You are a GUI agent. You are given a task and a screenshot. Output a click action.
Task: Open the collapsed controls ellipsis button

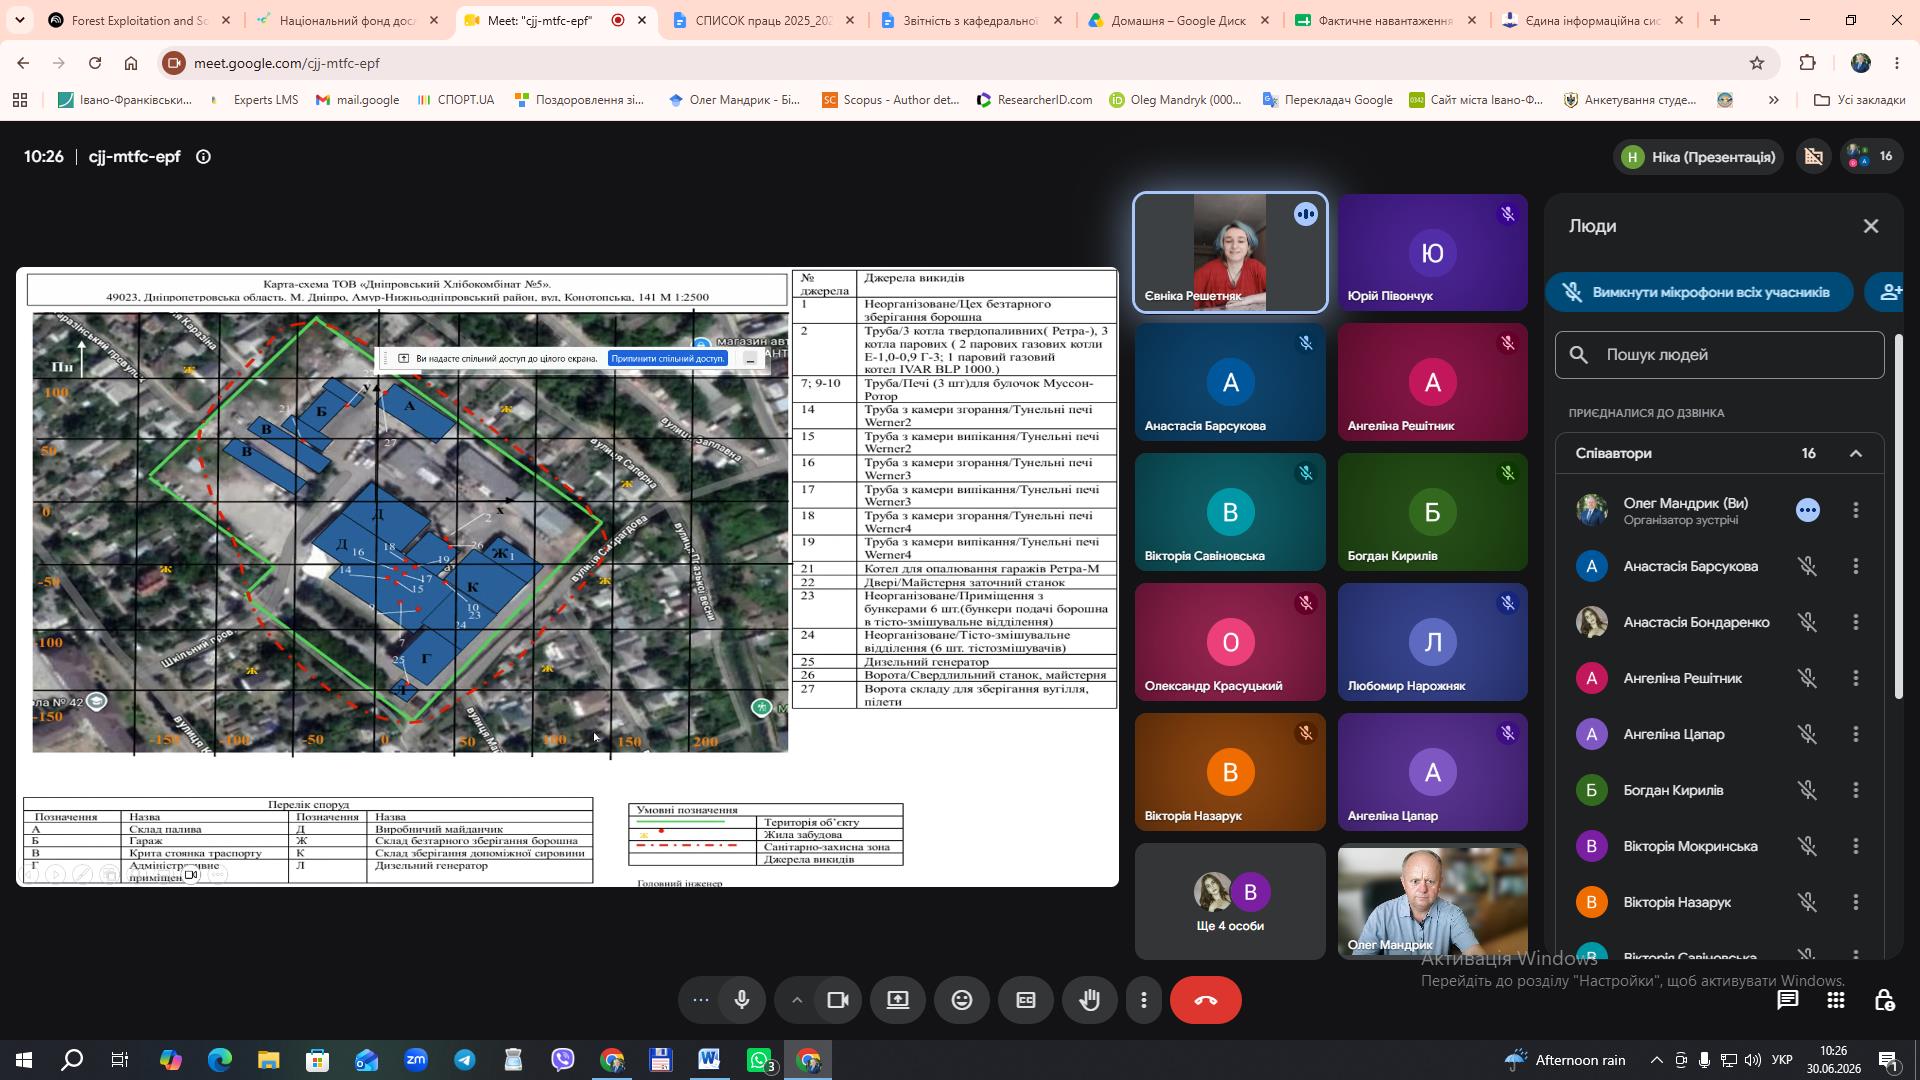(701, 1000)
